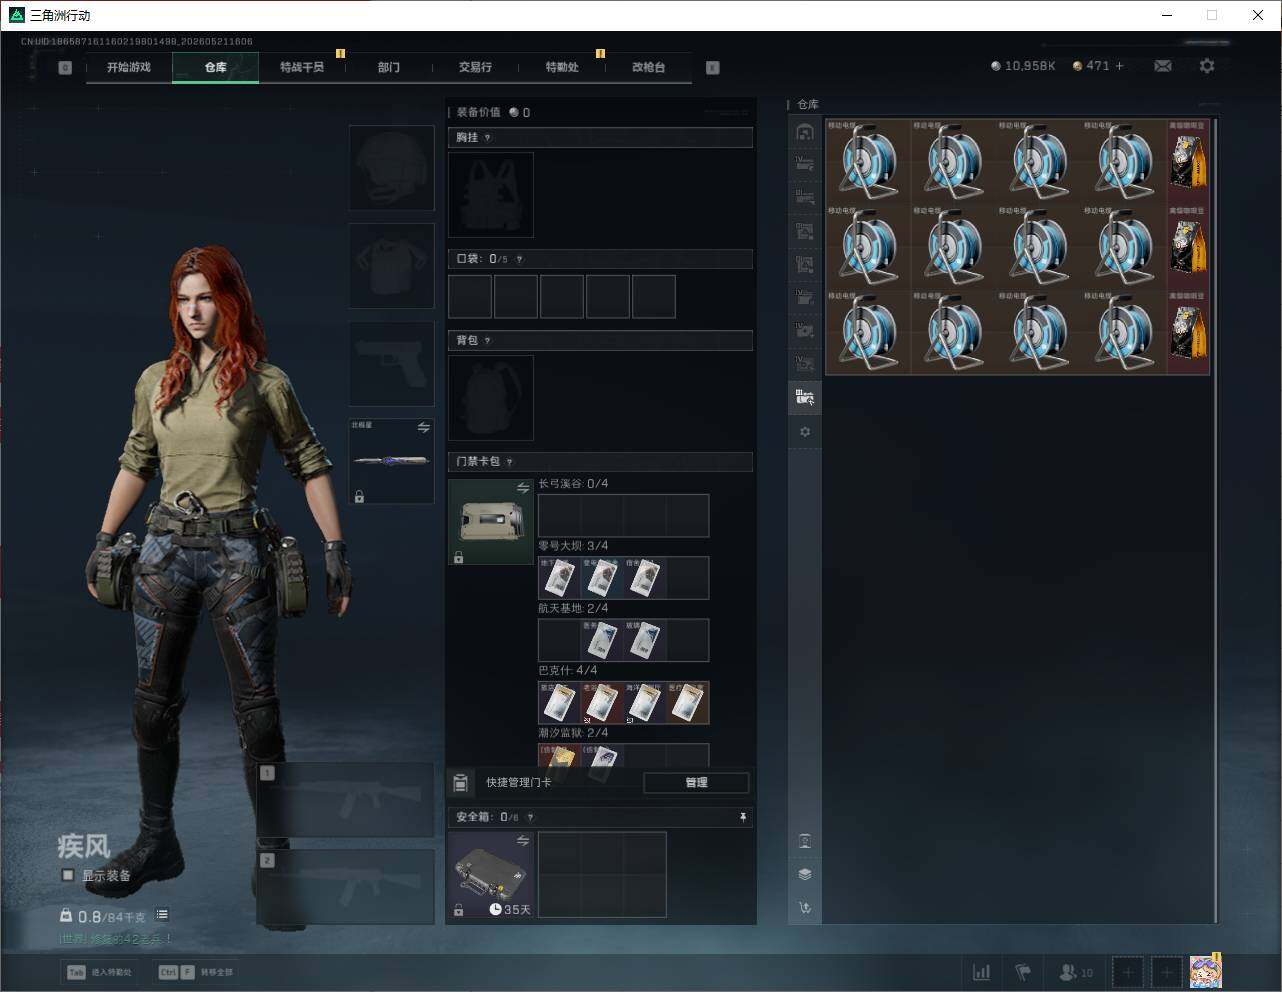Screen dimensions: 1282x992
Task: Click the empty helmet slot
Action: tap(392, 168)
